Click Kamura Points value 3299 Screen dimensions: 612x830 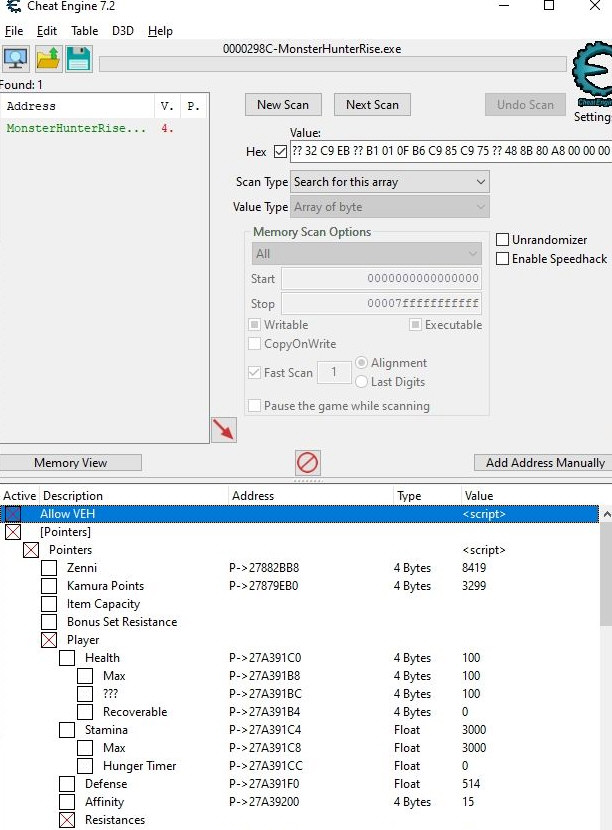(474, 586)
